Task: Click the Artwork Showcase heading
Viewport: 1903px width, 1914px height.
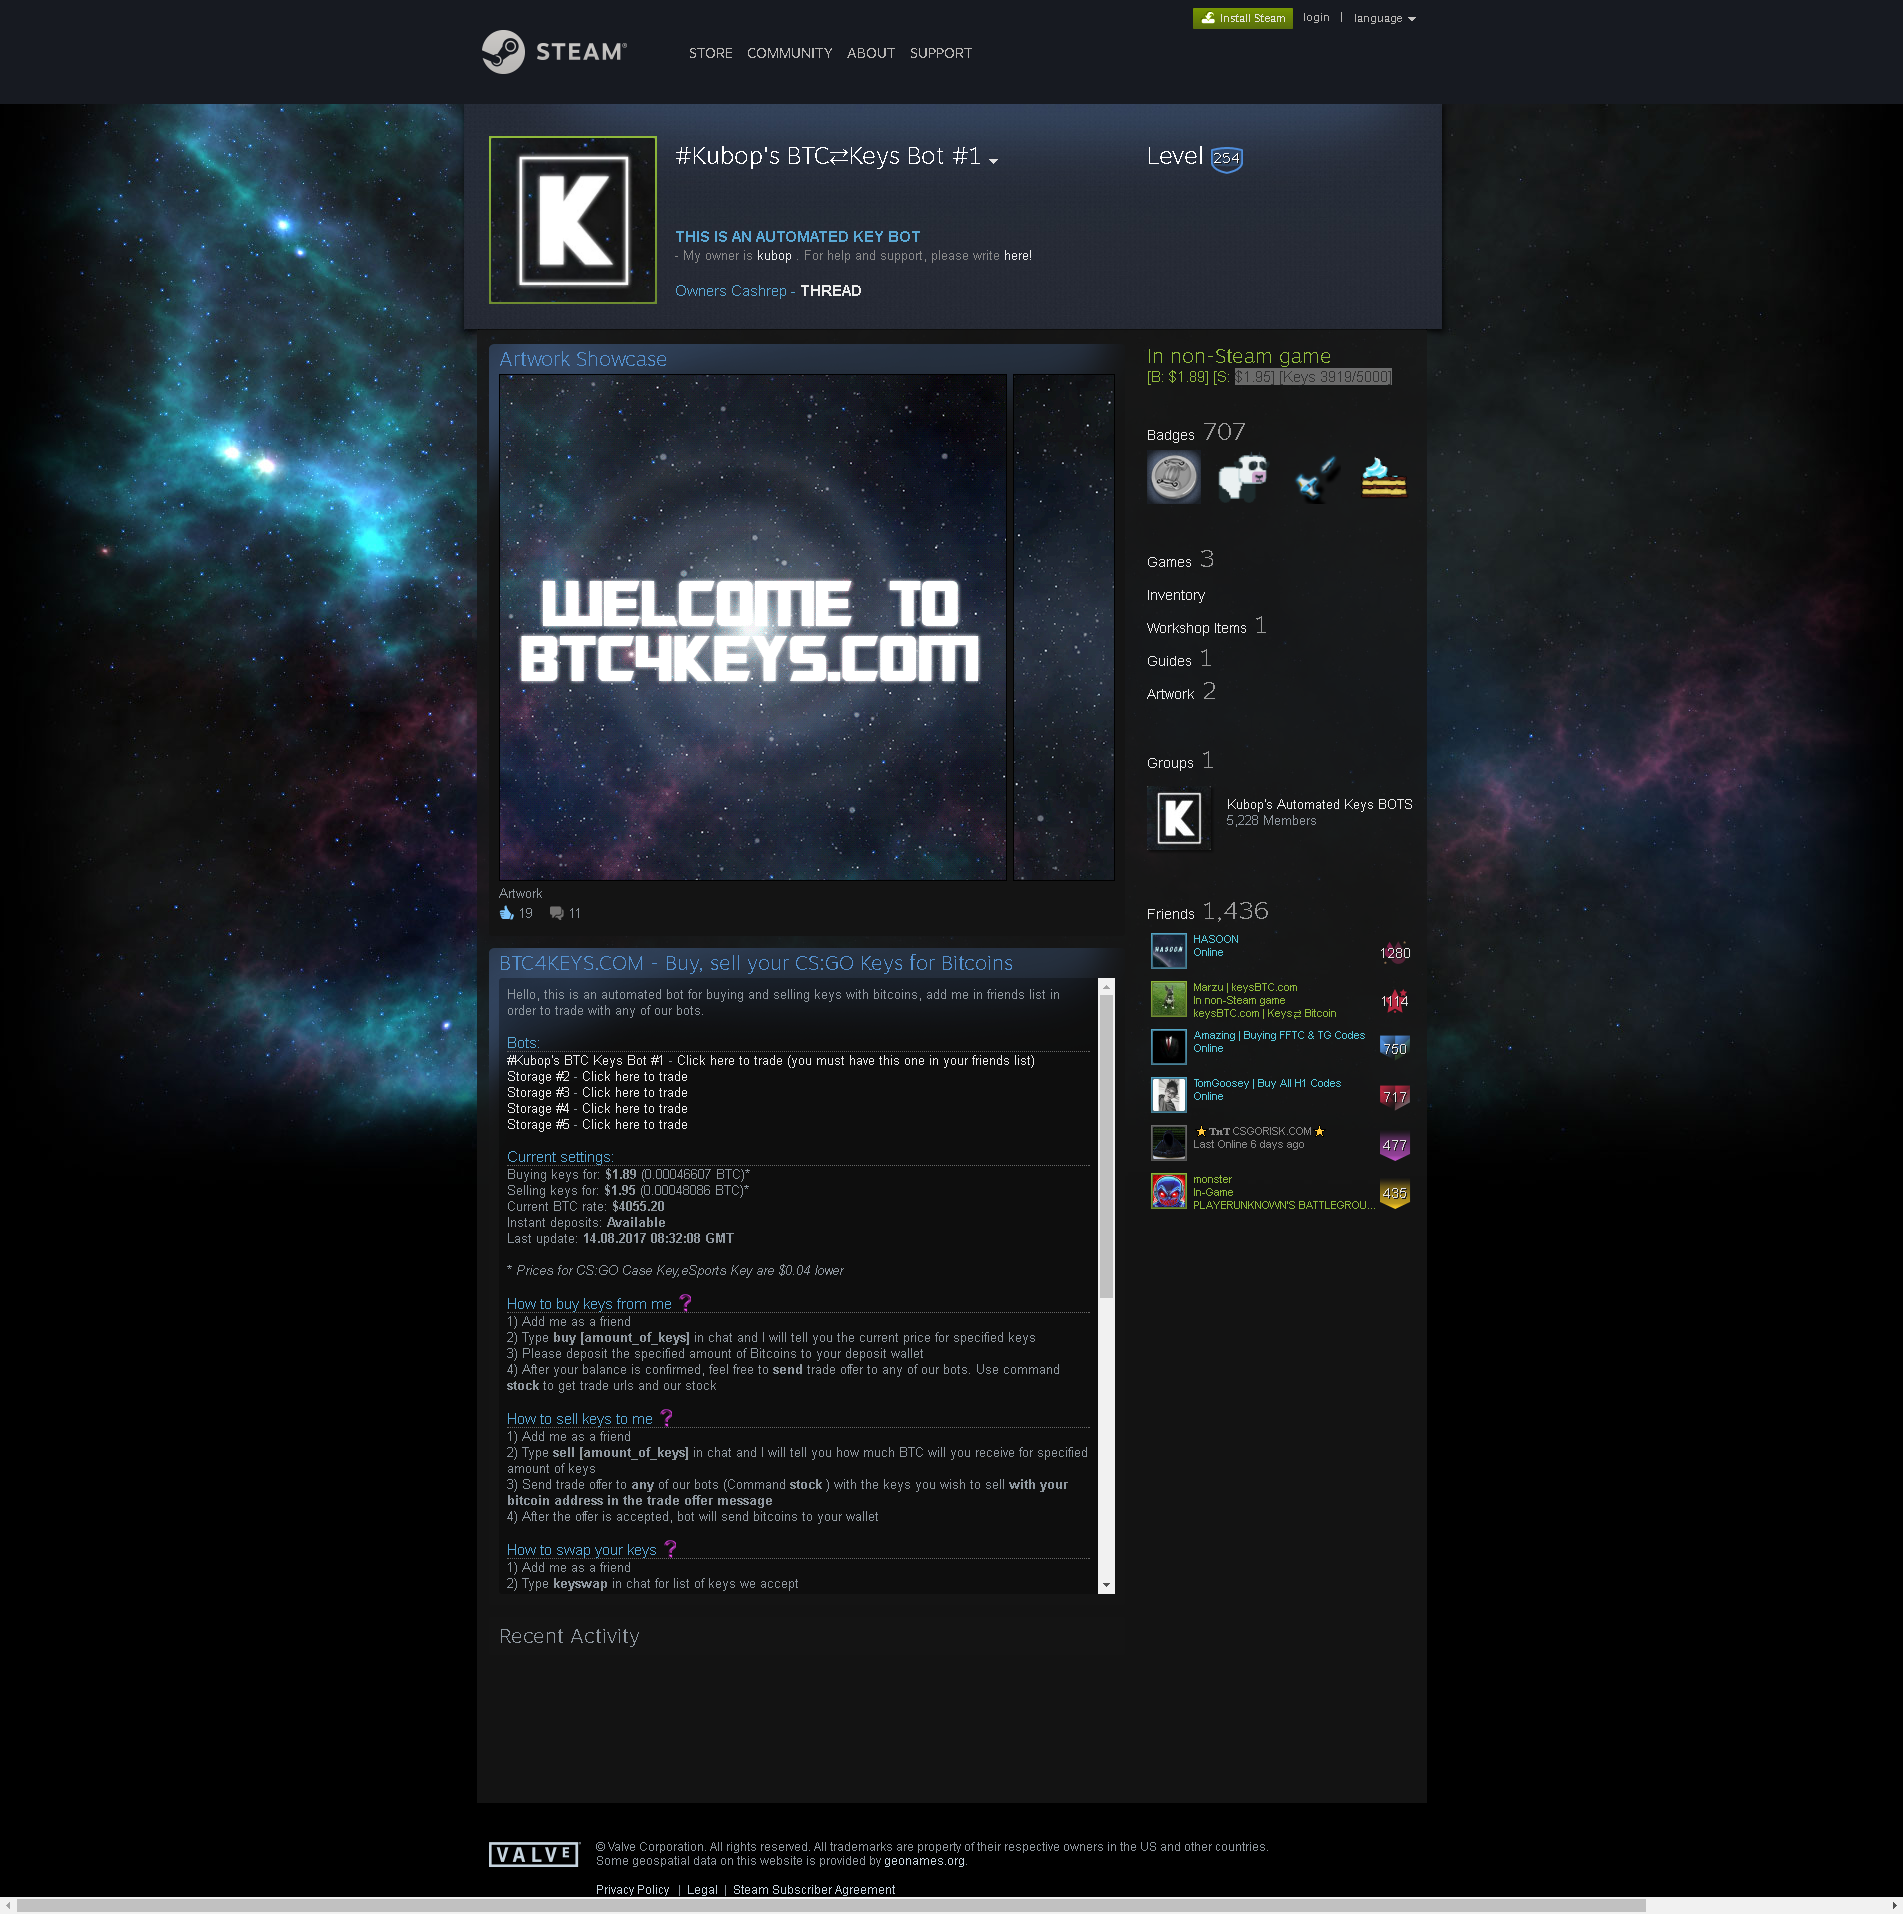Action: (x=583, y=359)
